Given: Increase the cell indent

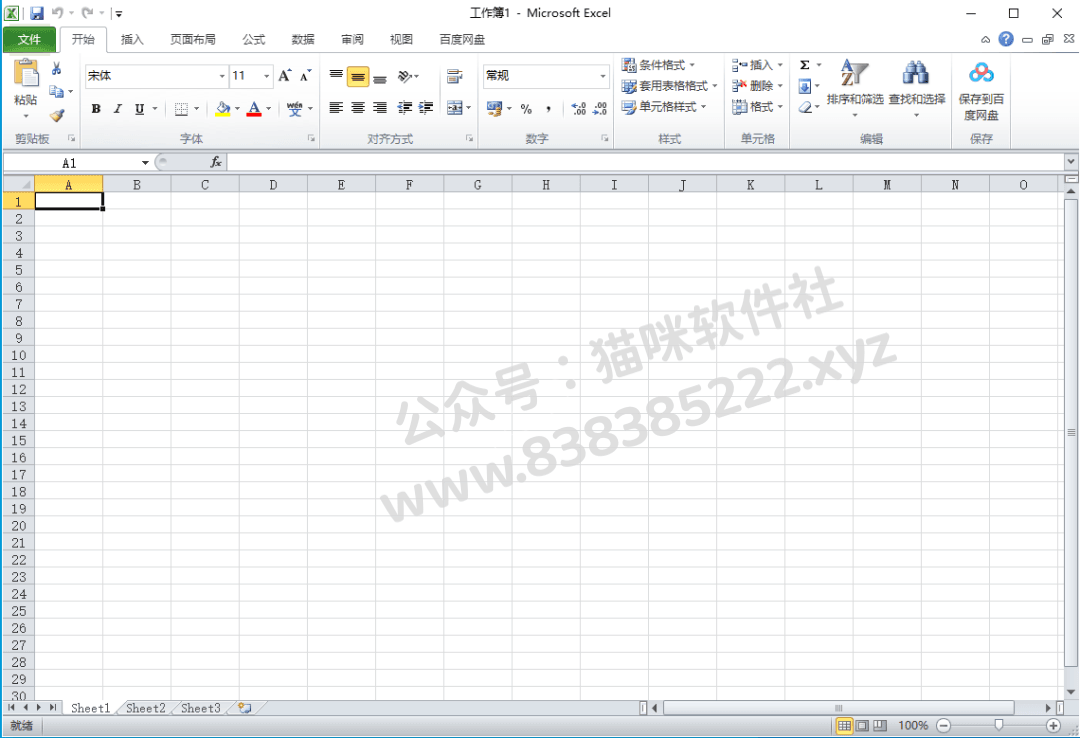Looking at the screenshot, I should 426,107.
